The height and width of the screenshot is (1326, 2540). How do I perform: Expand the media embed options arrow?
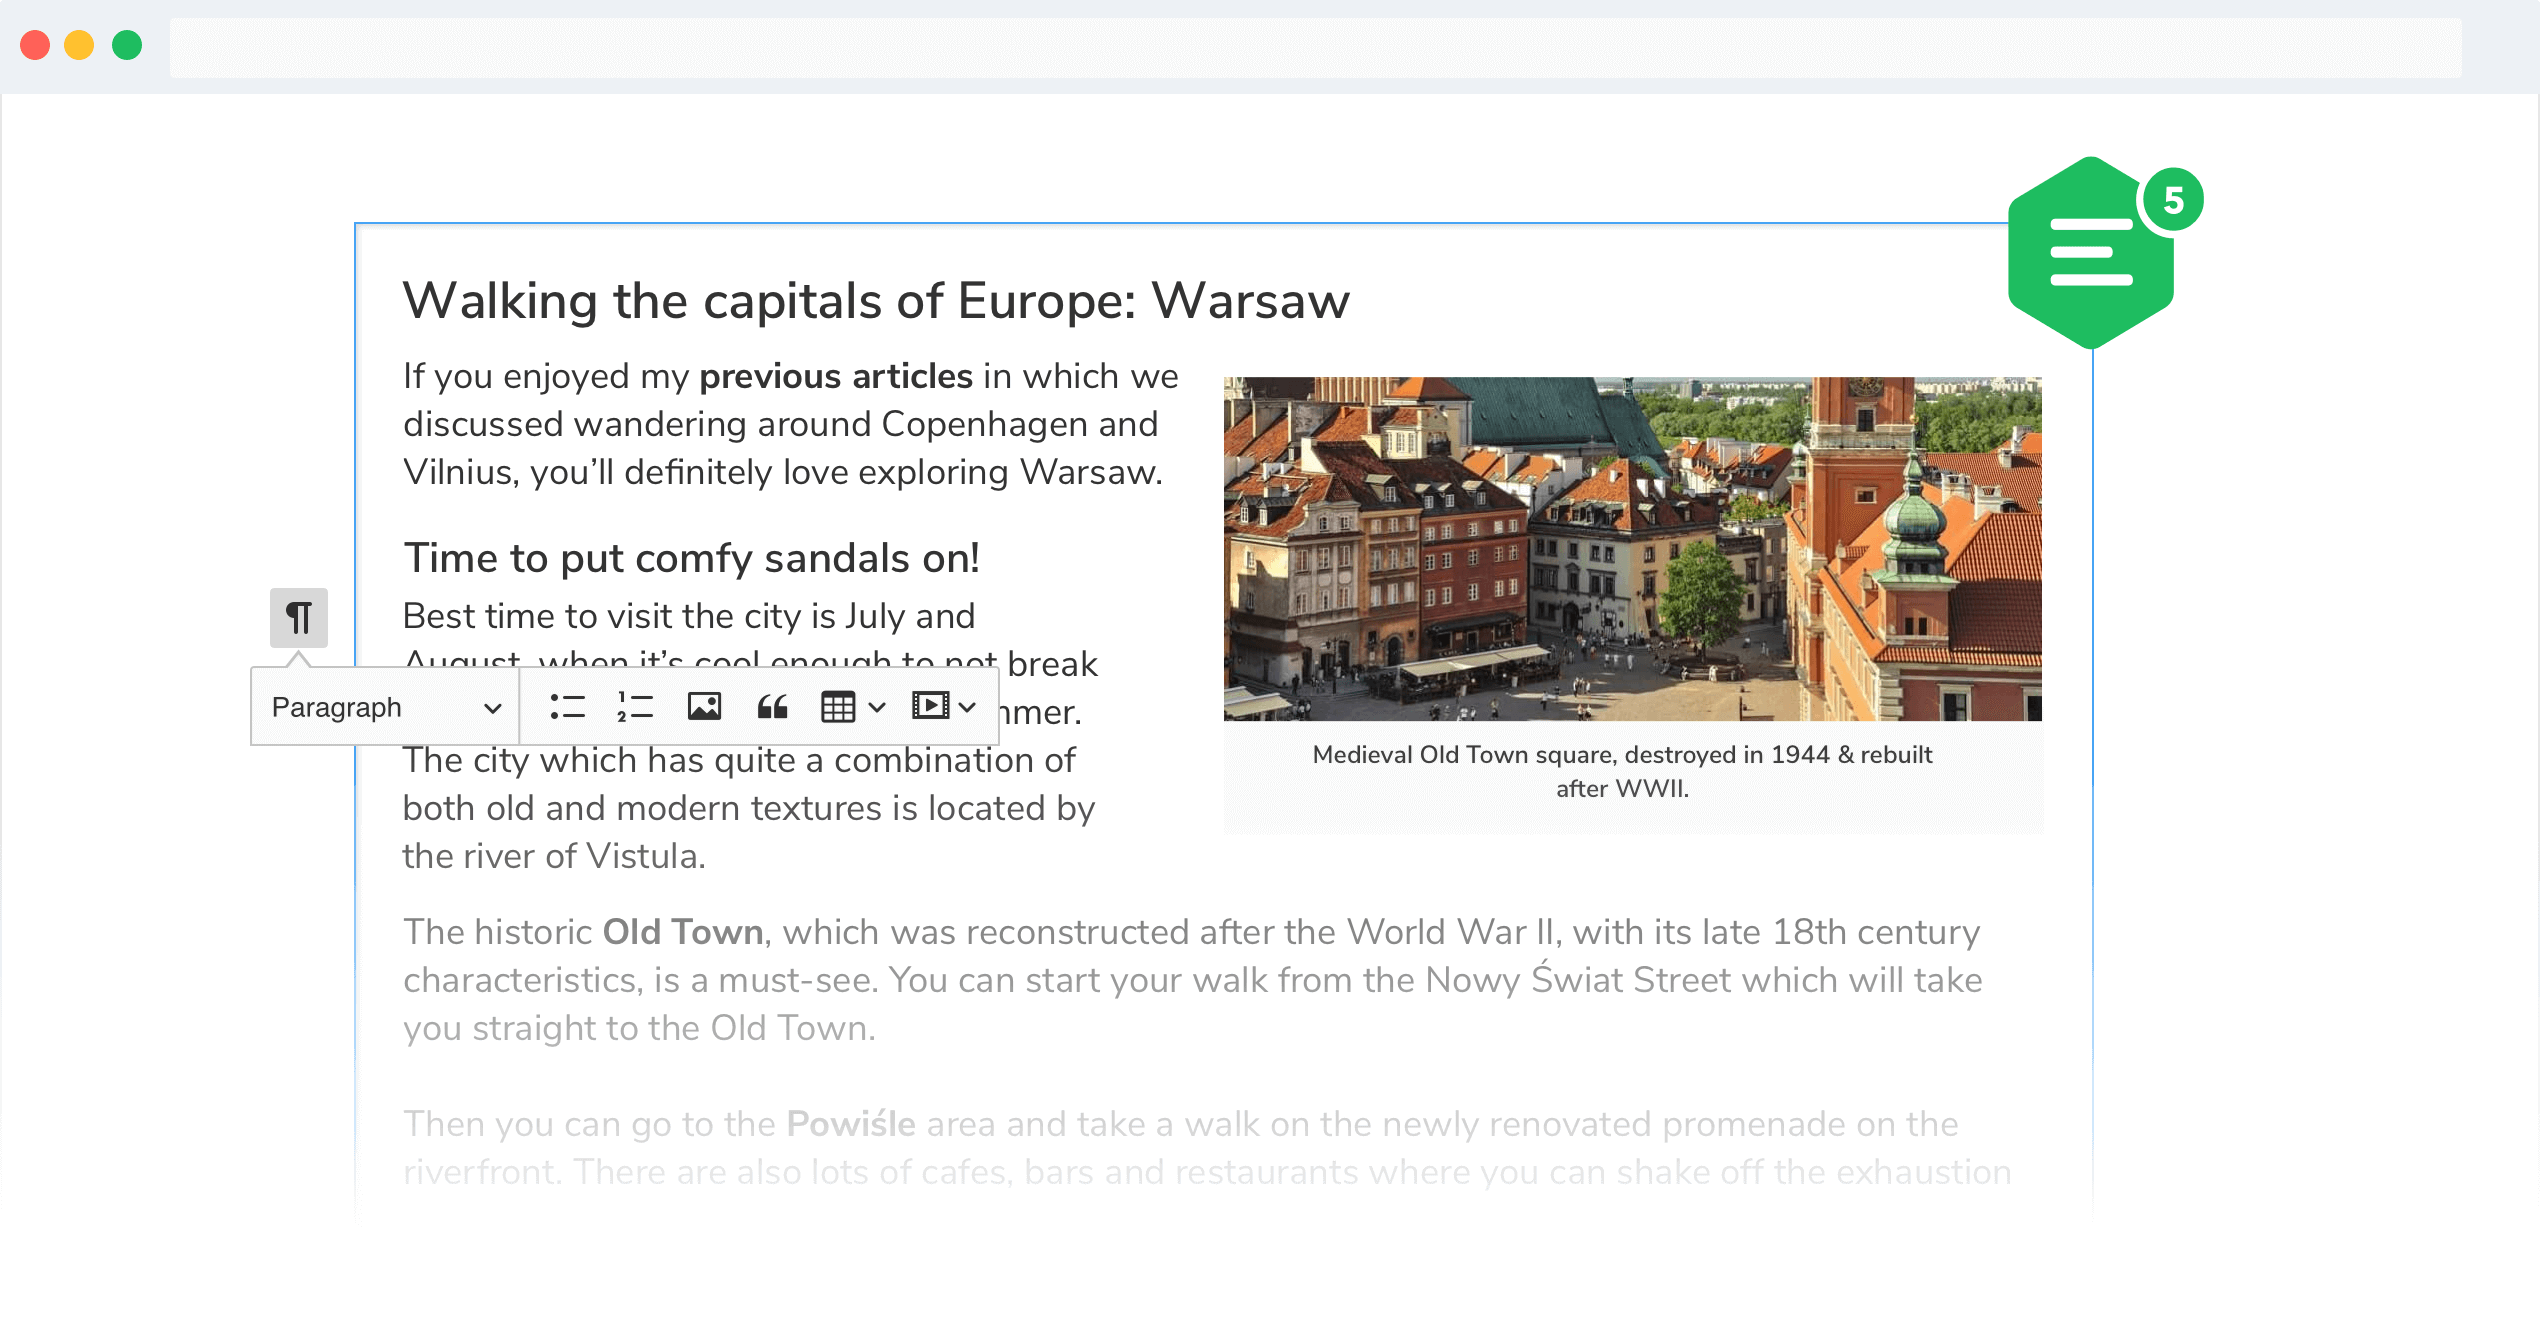[967, 707]
